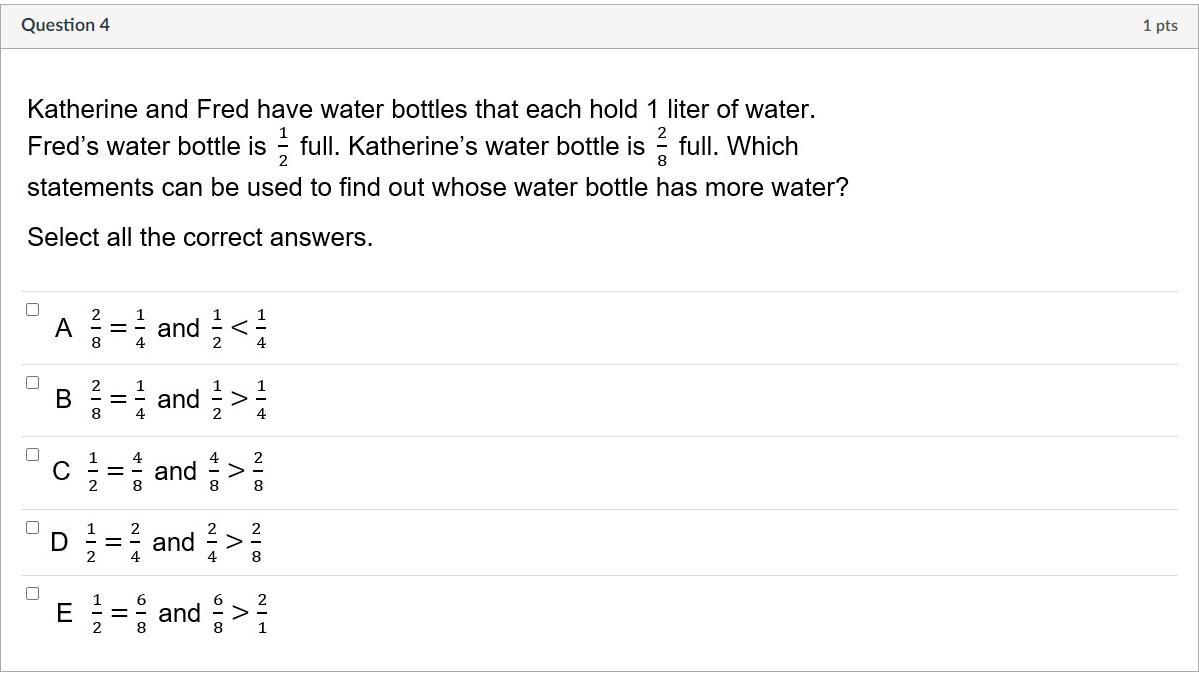Mark the checkbox for answer E

click(32, 593)
